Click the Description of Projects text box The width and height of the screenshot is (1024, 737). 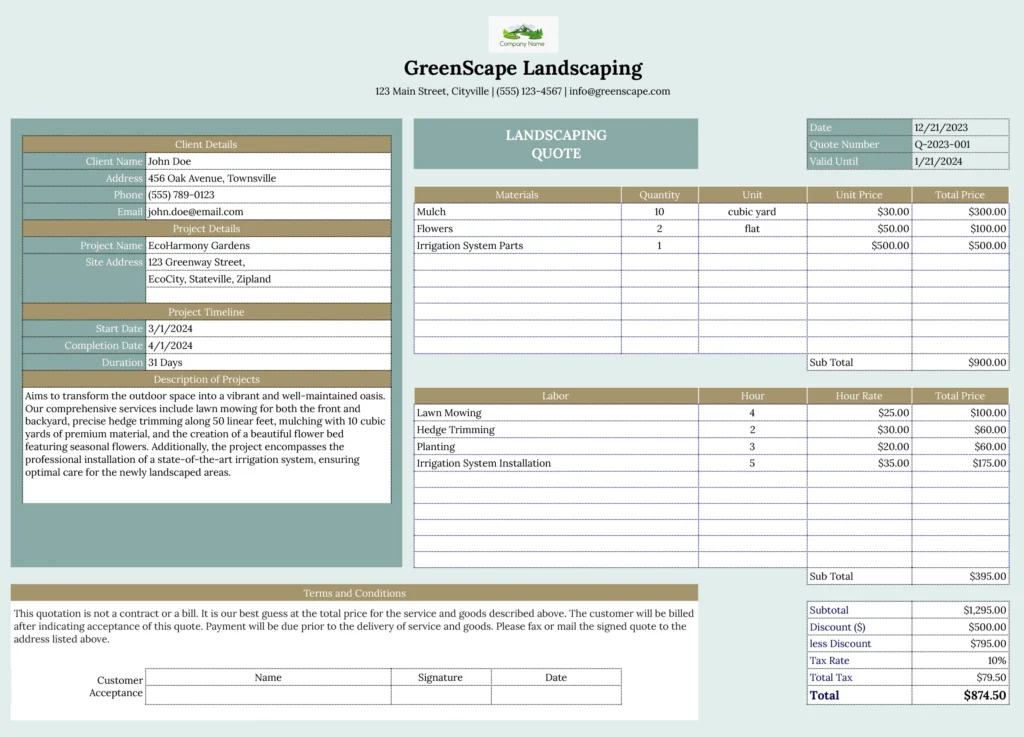207,445
